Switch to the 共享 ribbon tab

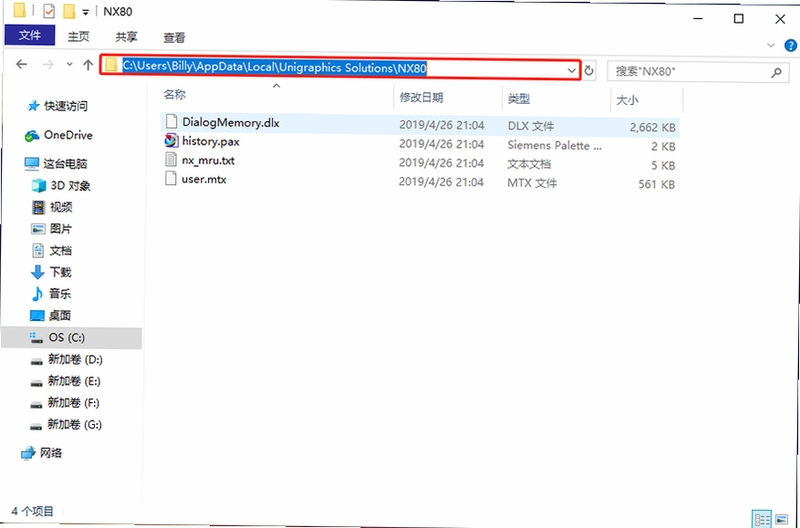coord(126,37)
